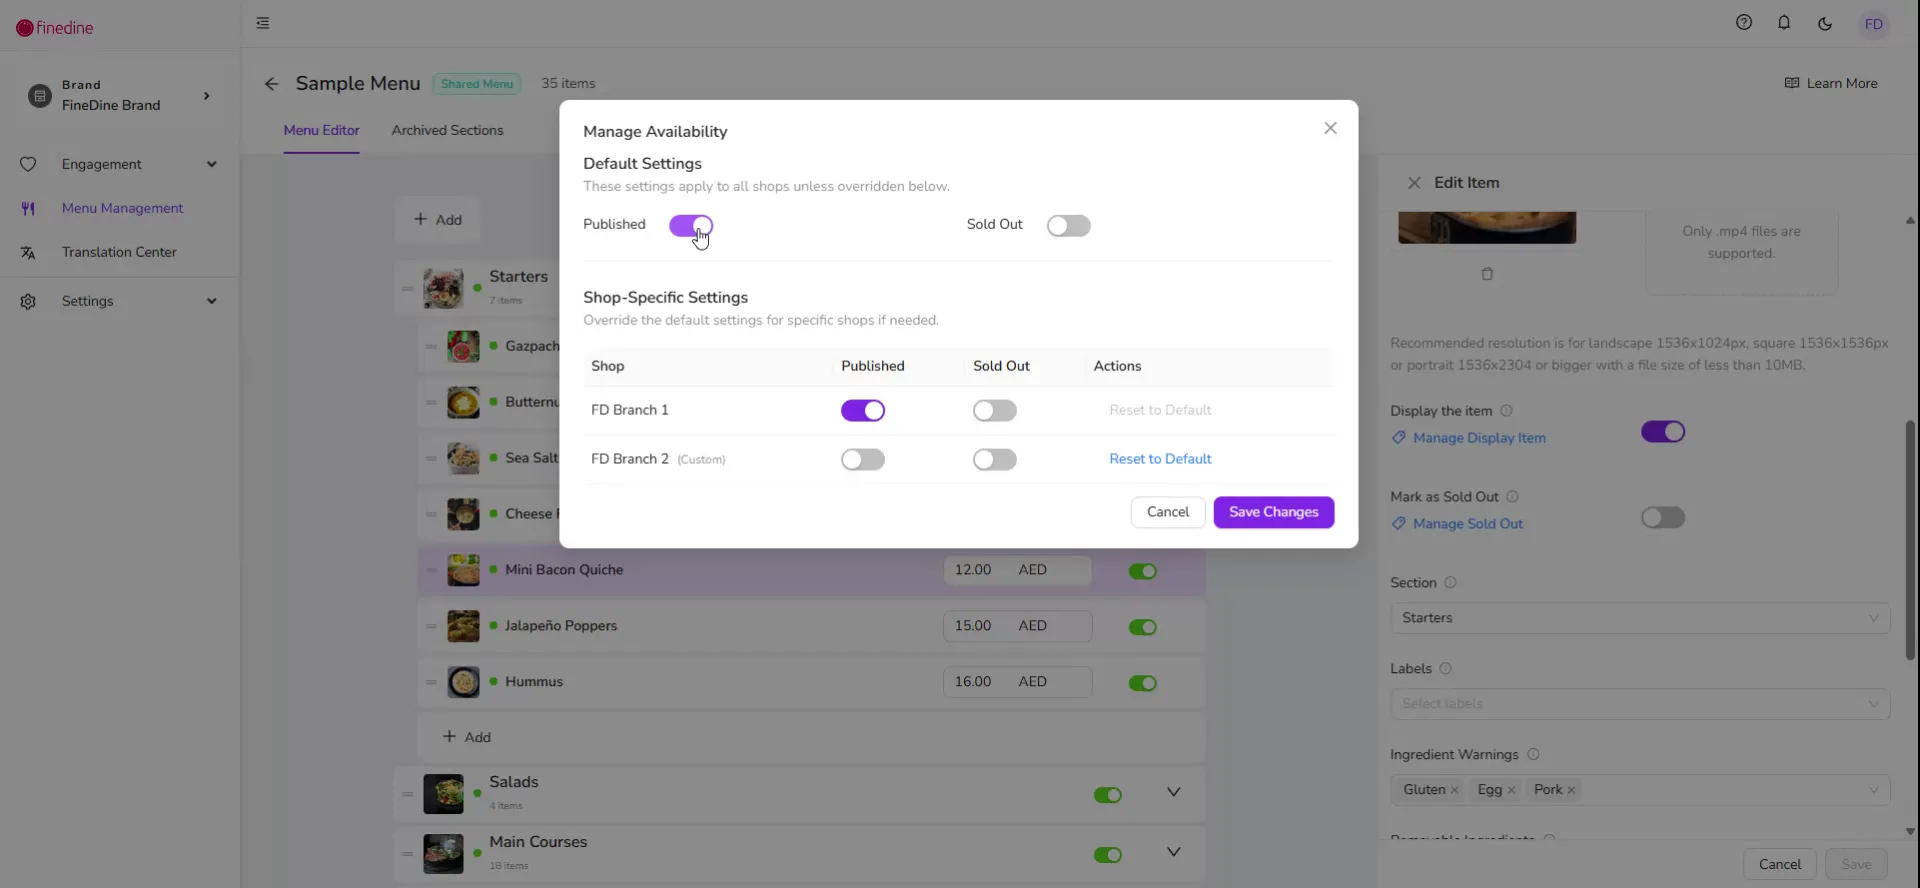Toggle Mark as Sold Out switch in Edit Item

(1663, 518)
